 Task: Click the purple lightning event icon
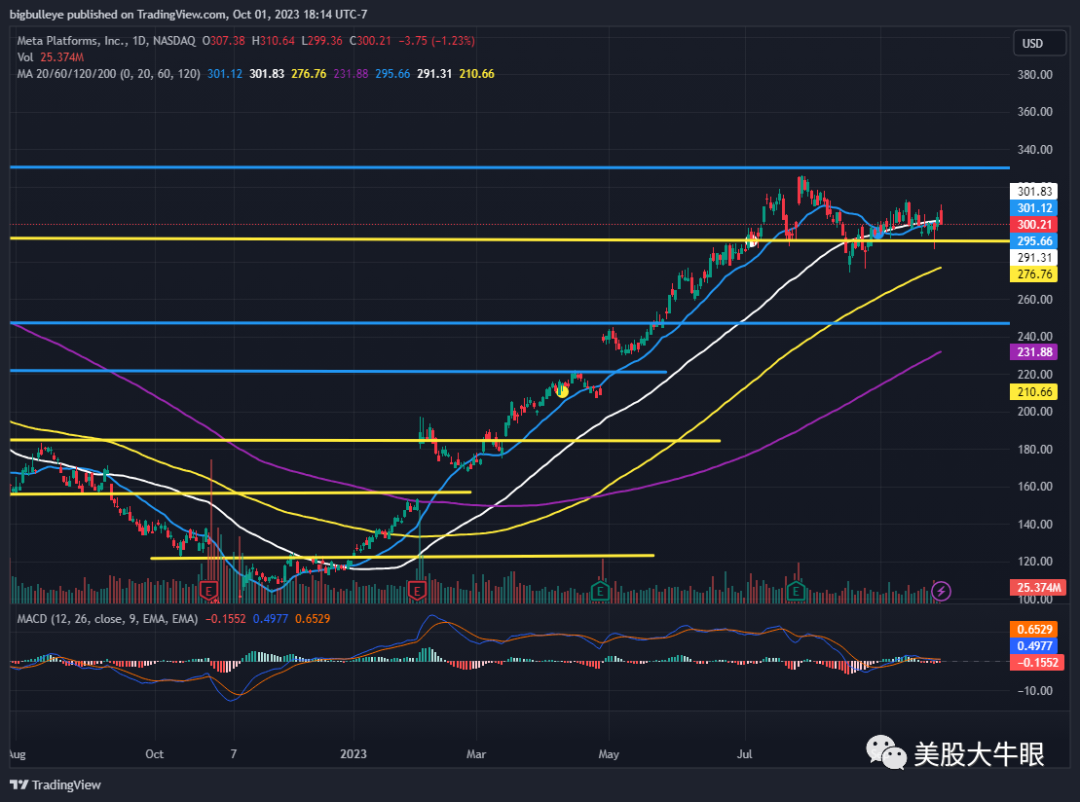[x=941, y=590]
